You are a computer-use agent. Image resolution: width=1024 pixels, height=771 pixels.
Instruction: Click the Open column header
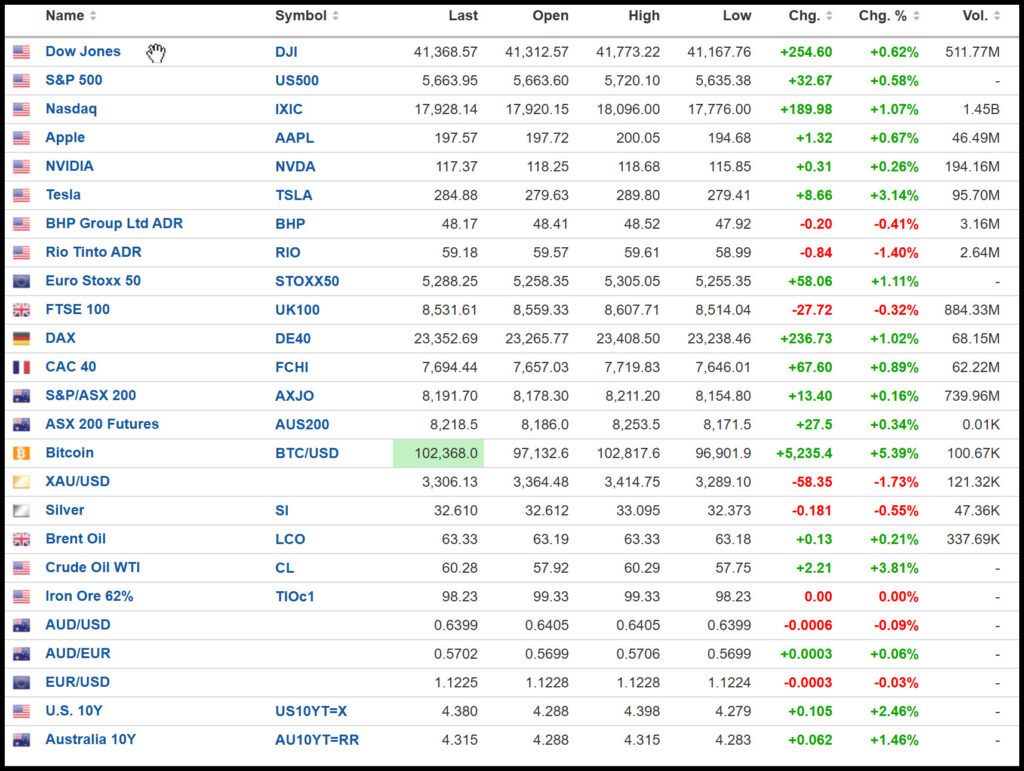tap(550, 16)
